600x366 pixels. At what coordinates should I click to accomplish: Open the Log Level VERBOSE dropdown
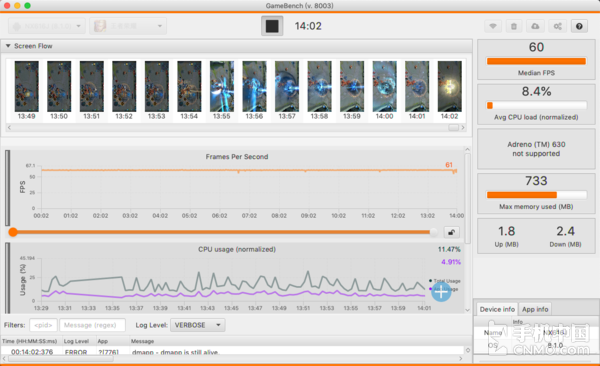[197, 325]
